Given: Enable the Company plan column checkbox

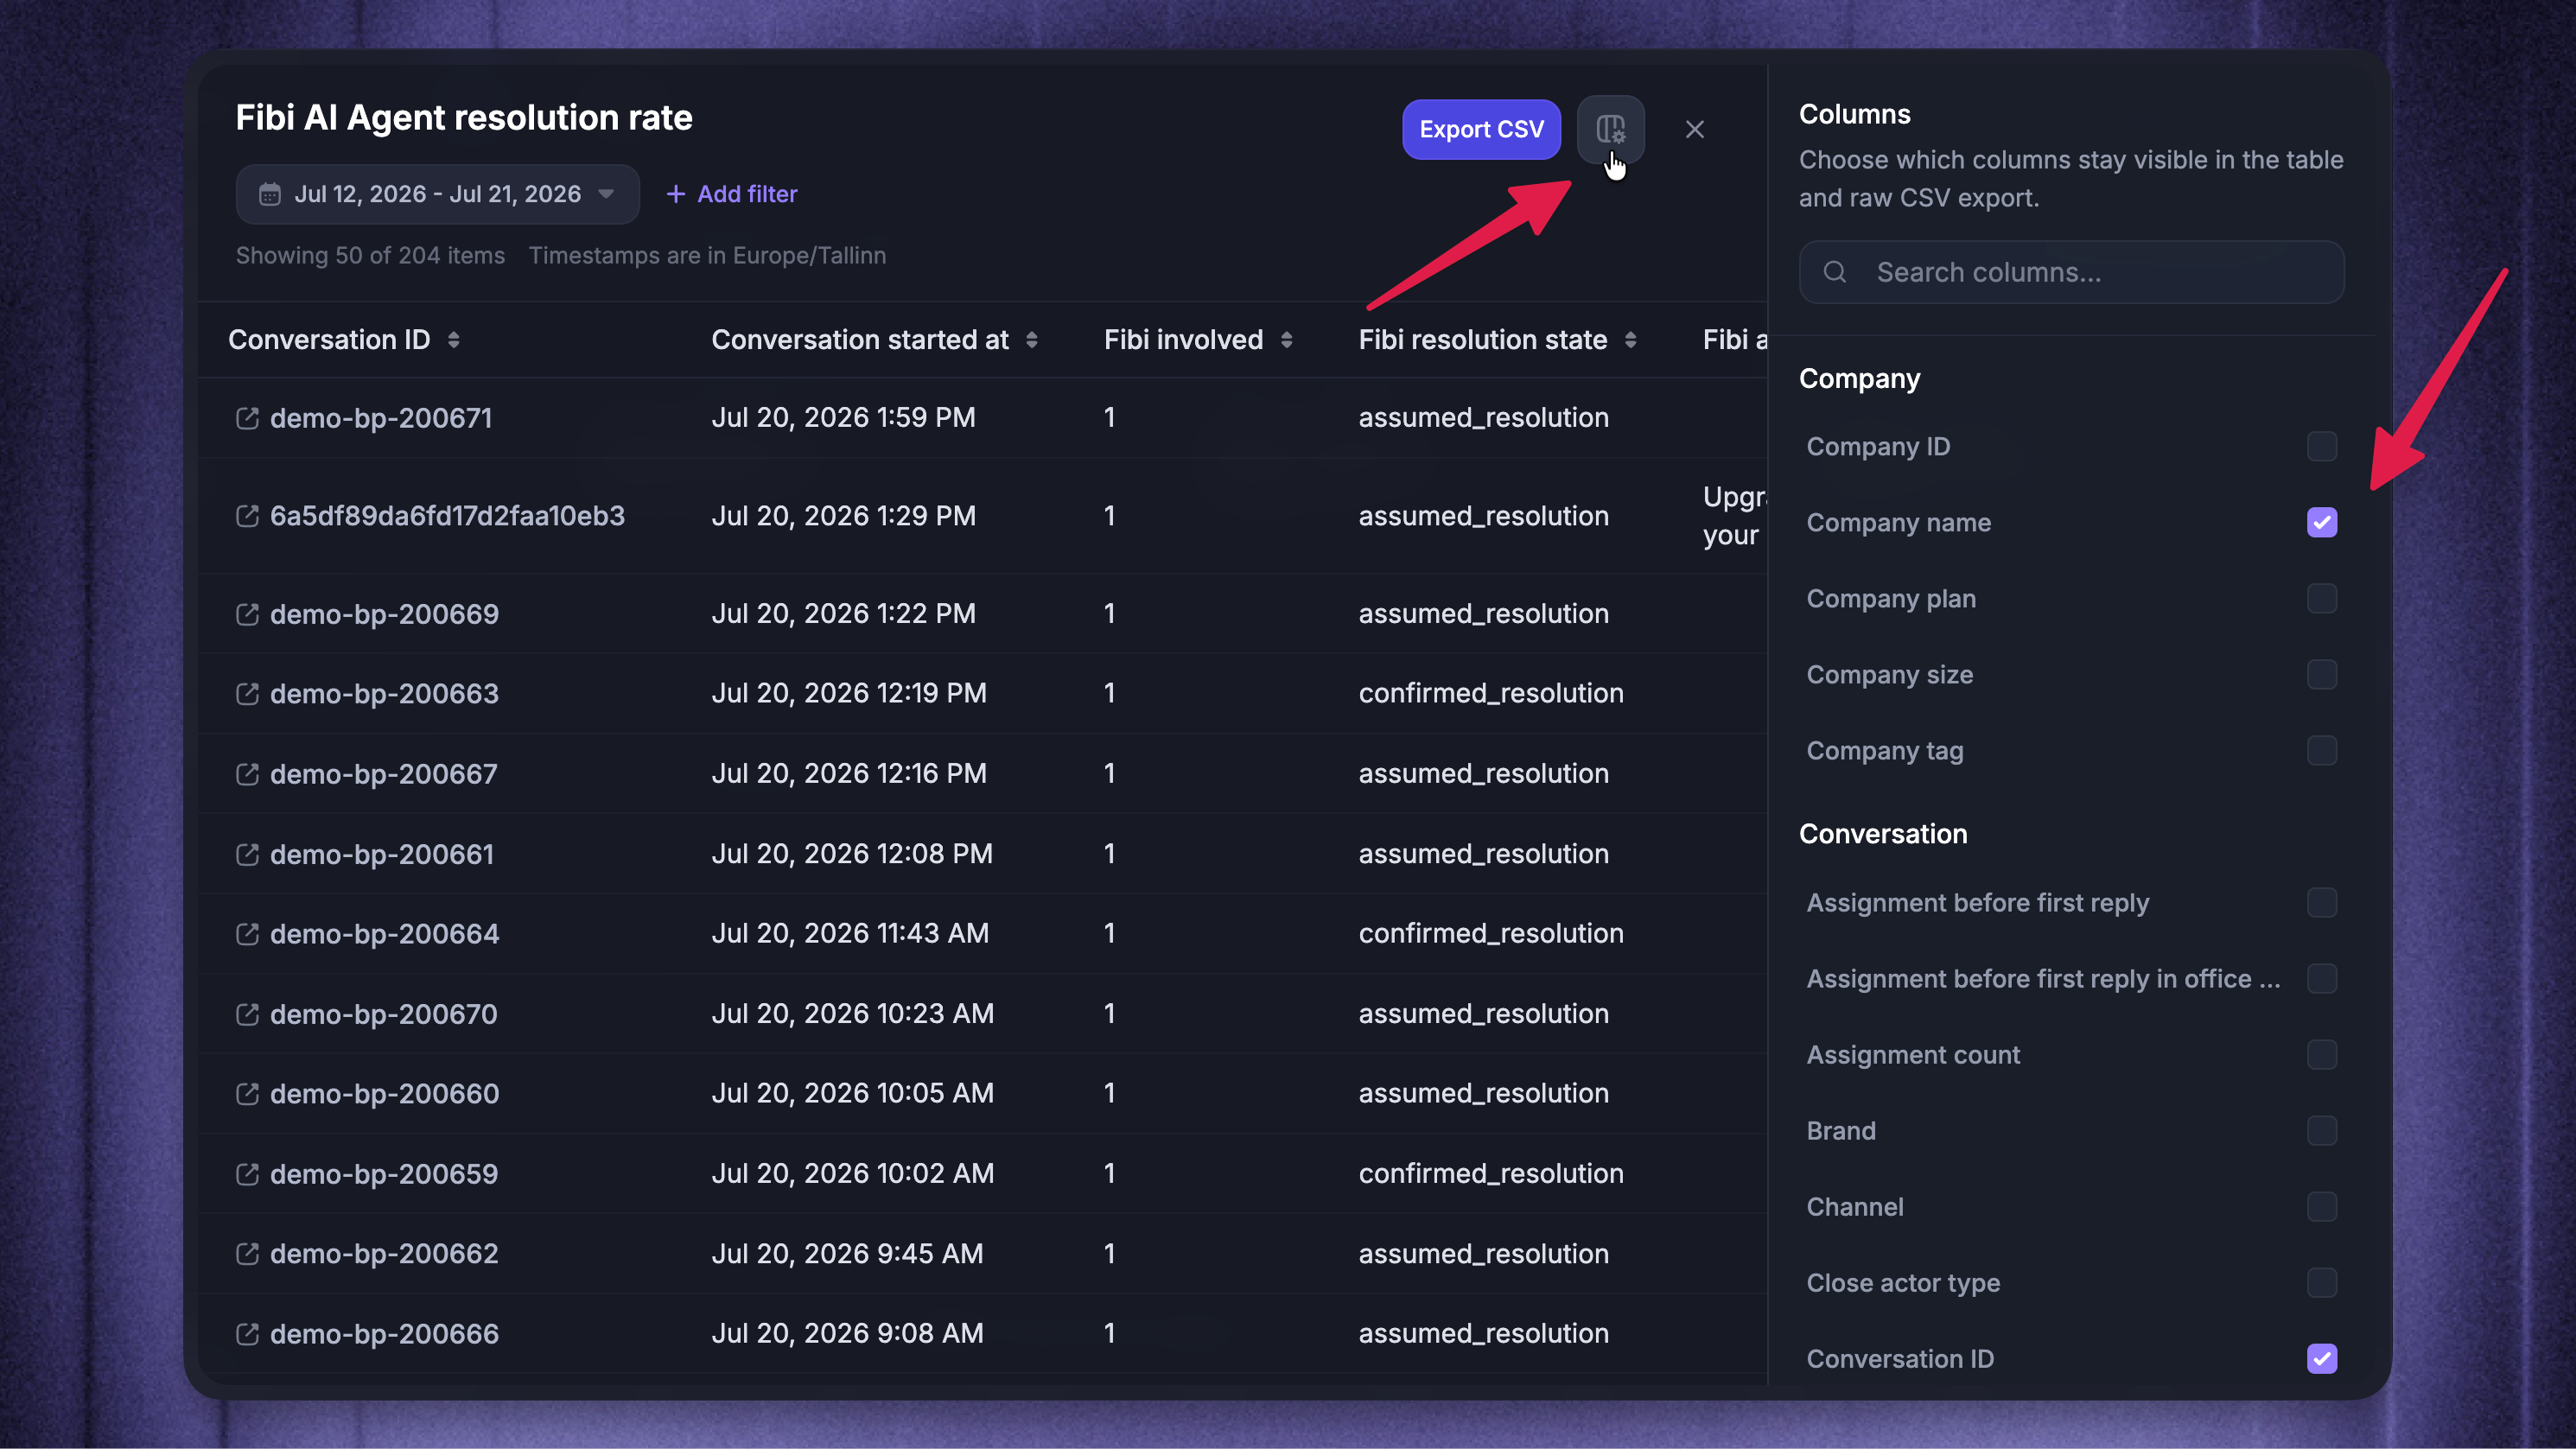Looking at the screenshot, I should (2322, 599).
